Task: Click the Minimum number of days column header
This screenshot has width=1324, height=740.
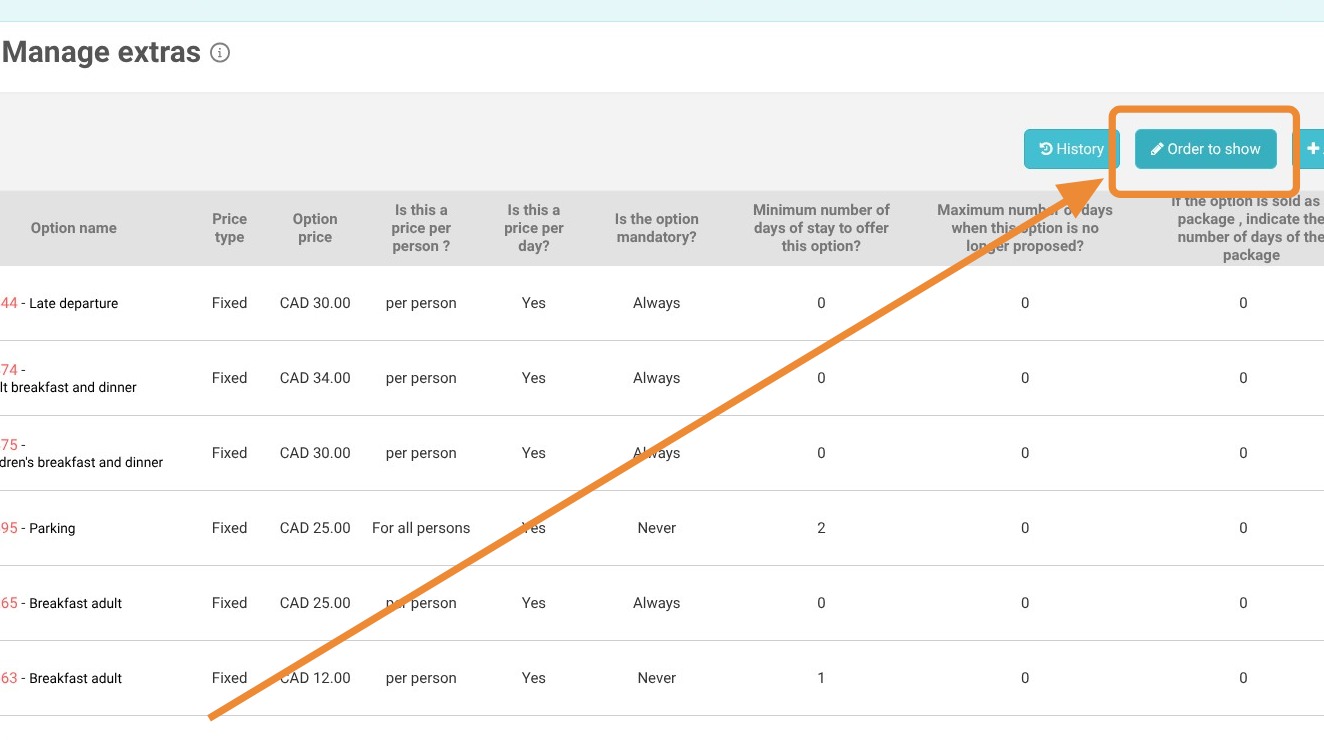Action: (x=821, y=228)
